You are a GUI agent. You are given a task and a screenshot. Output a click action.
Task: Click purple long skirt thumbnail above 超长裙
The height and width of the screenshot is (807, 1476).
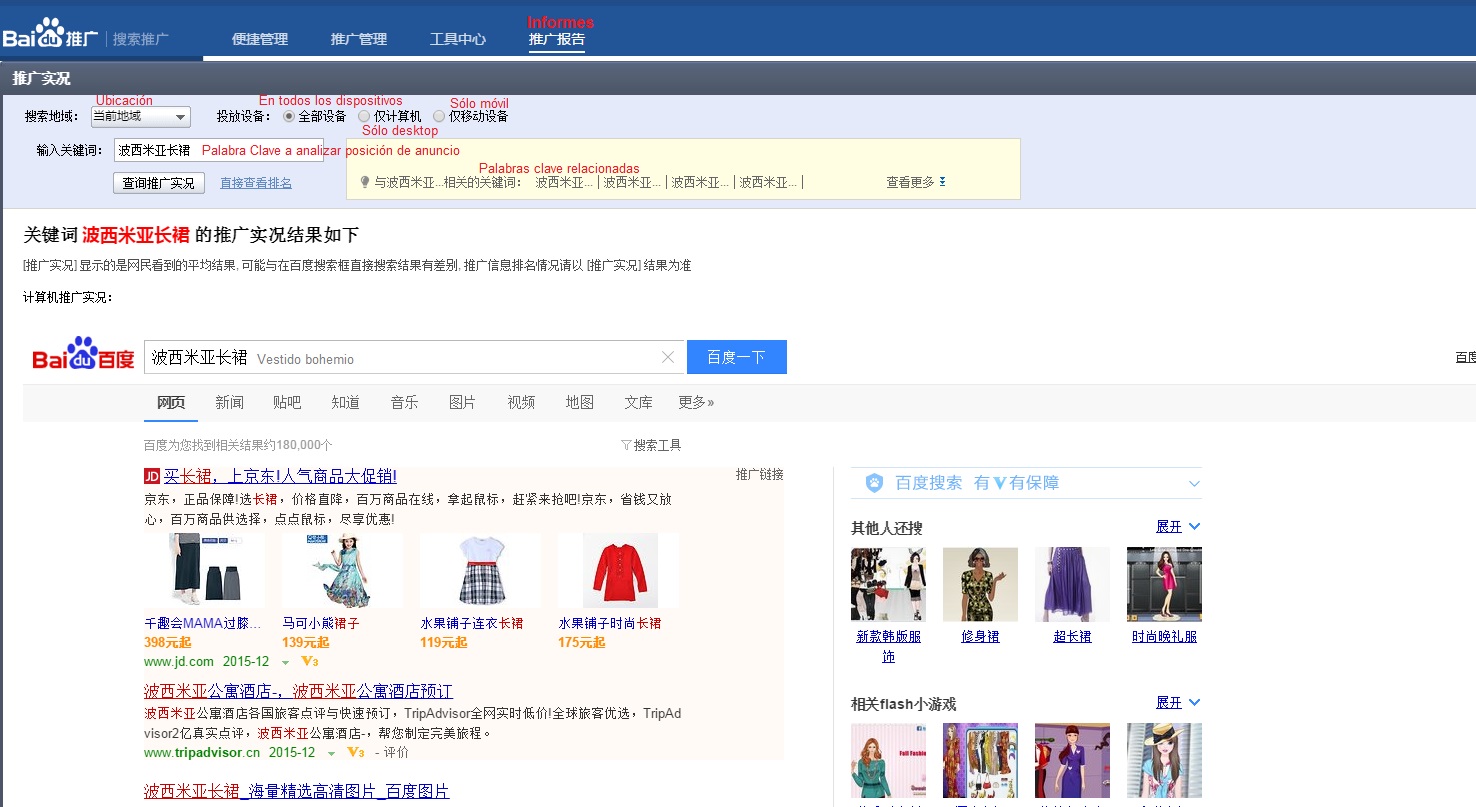pyautogui.click(x=1072, y=584)
